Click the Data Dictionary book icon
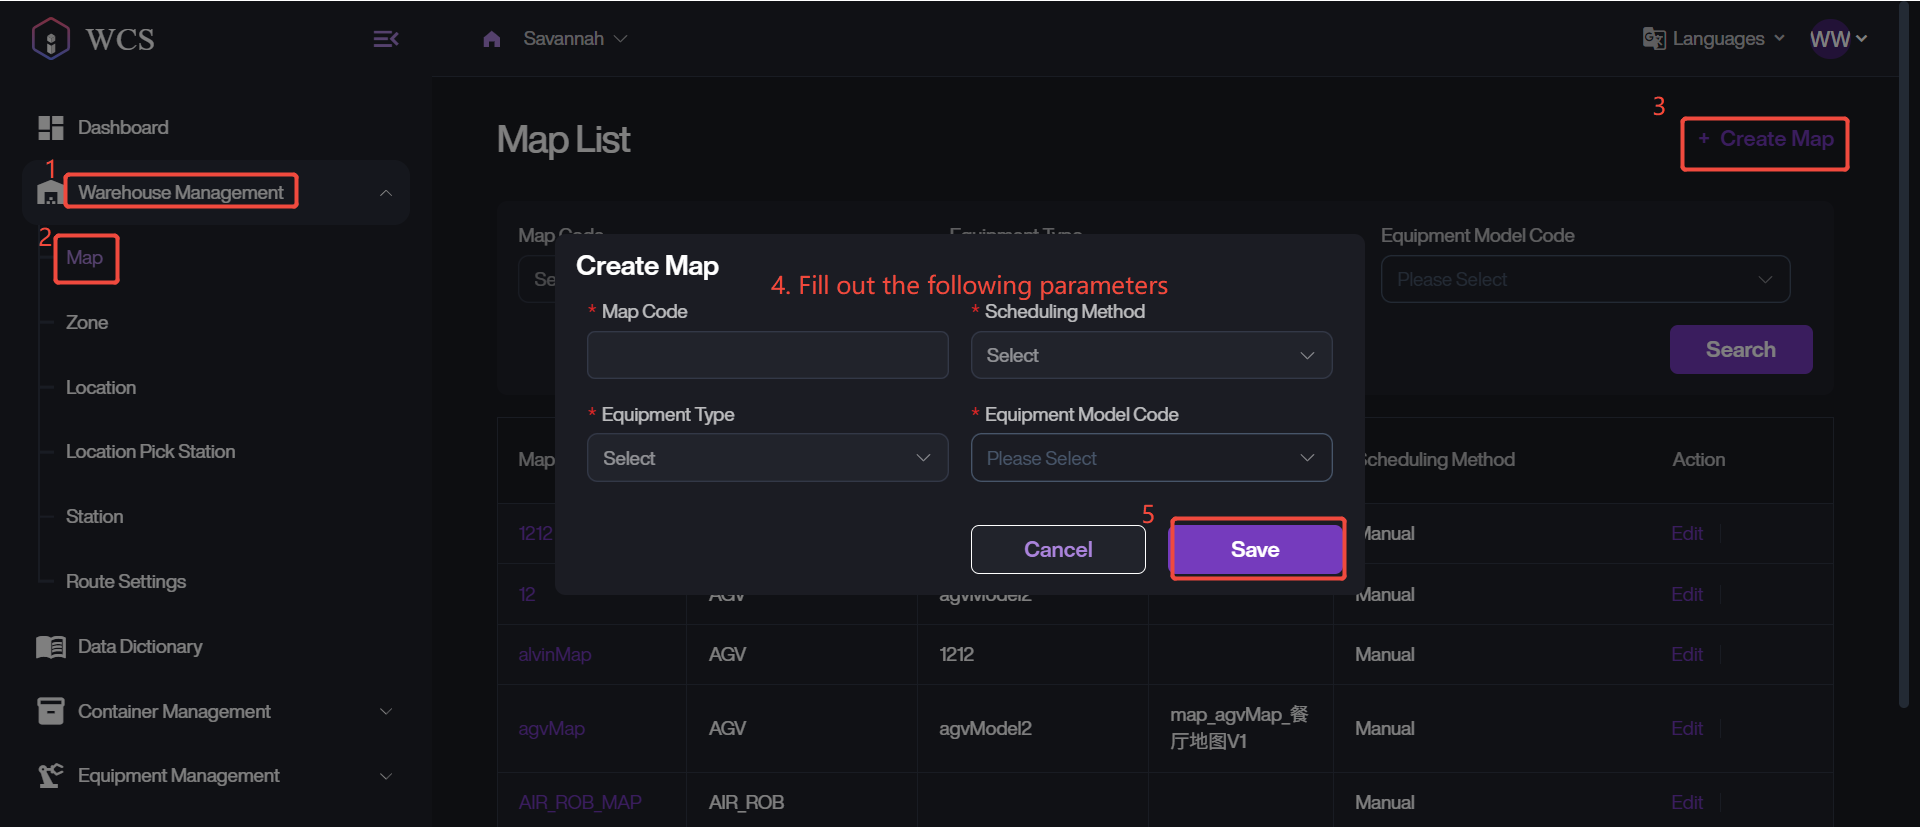 tap(50, 647)
